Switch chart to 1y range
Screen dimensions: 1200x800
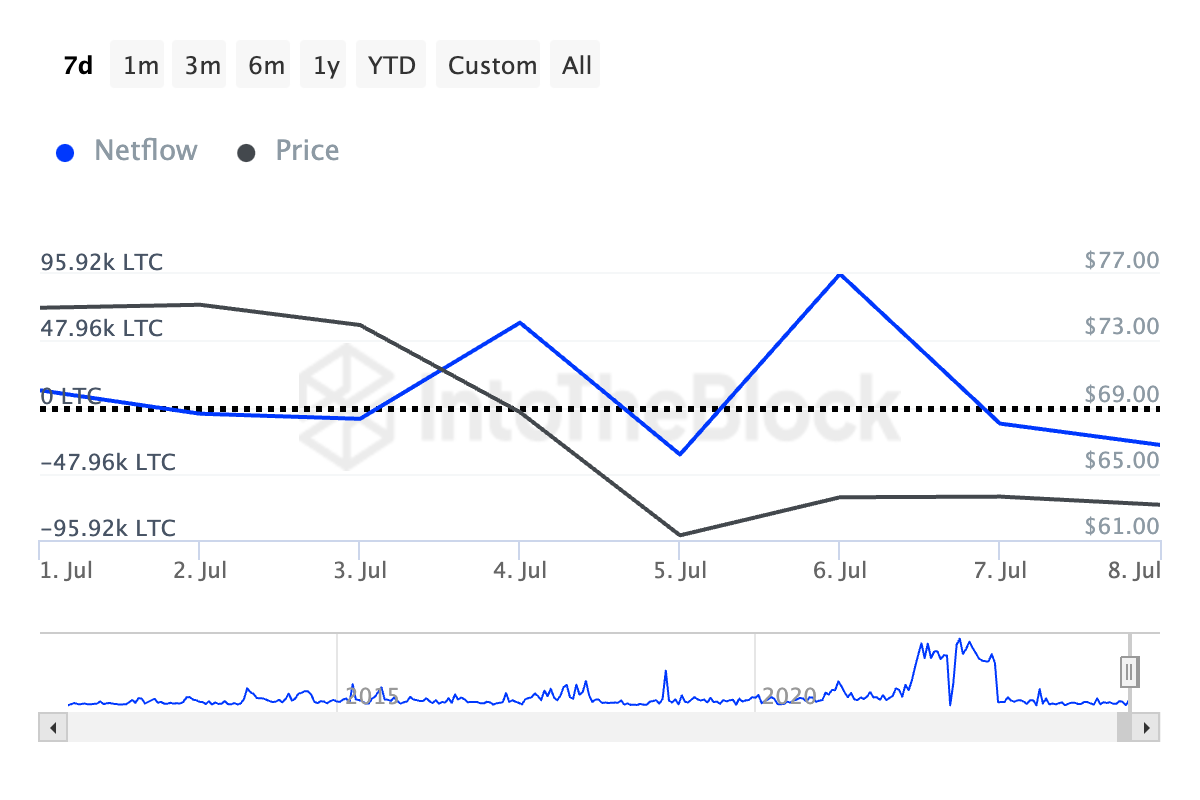pyautogui.click(x=326, y=66)
